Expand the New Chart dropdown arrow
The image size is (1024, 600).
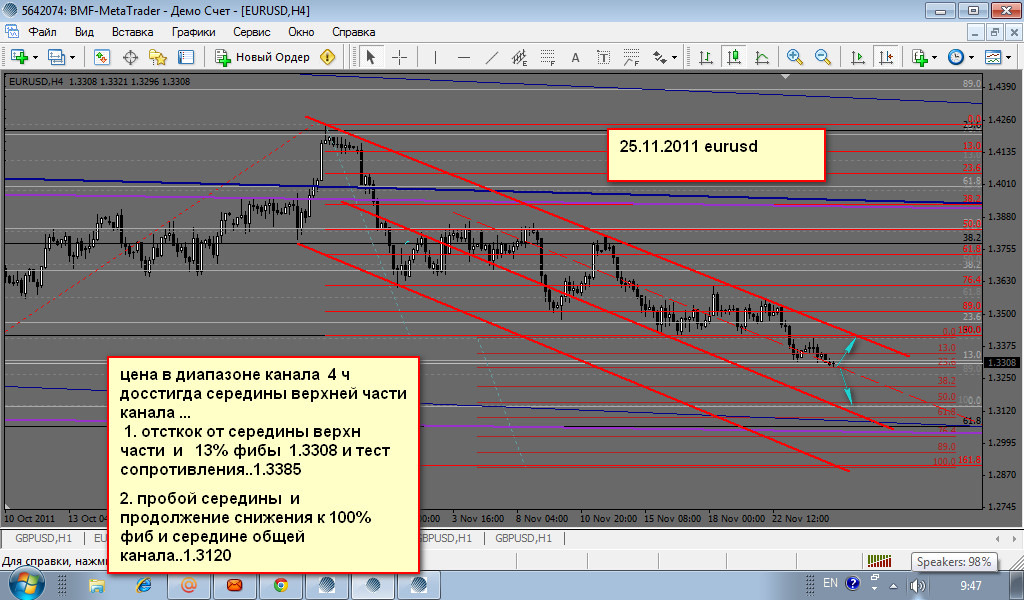[x=35, y=57]
